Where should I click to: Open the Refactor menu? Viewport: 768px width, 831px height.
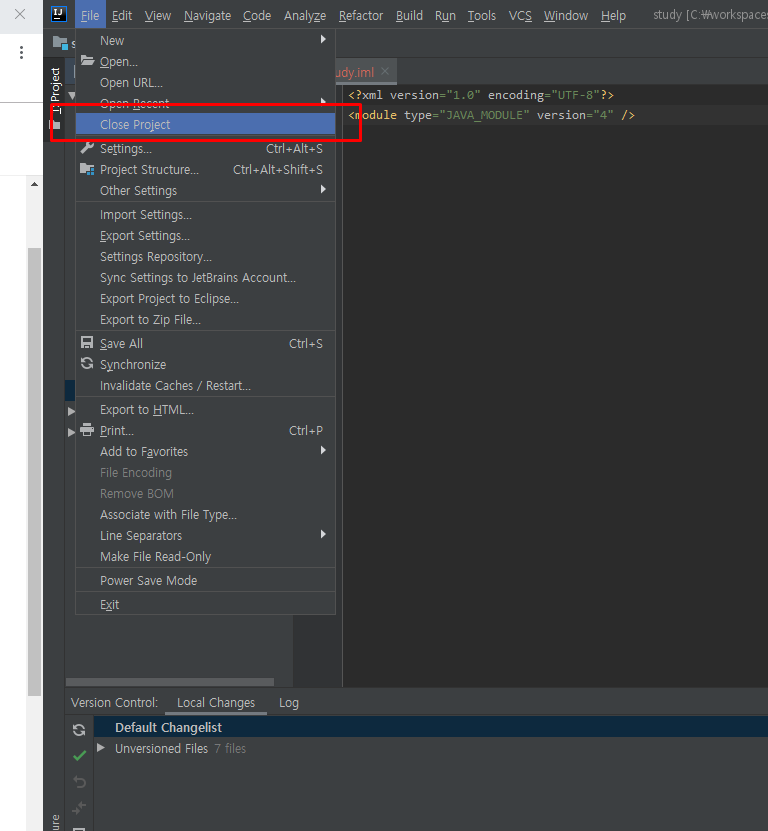point(360,15)
